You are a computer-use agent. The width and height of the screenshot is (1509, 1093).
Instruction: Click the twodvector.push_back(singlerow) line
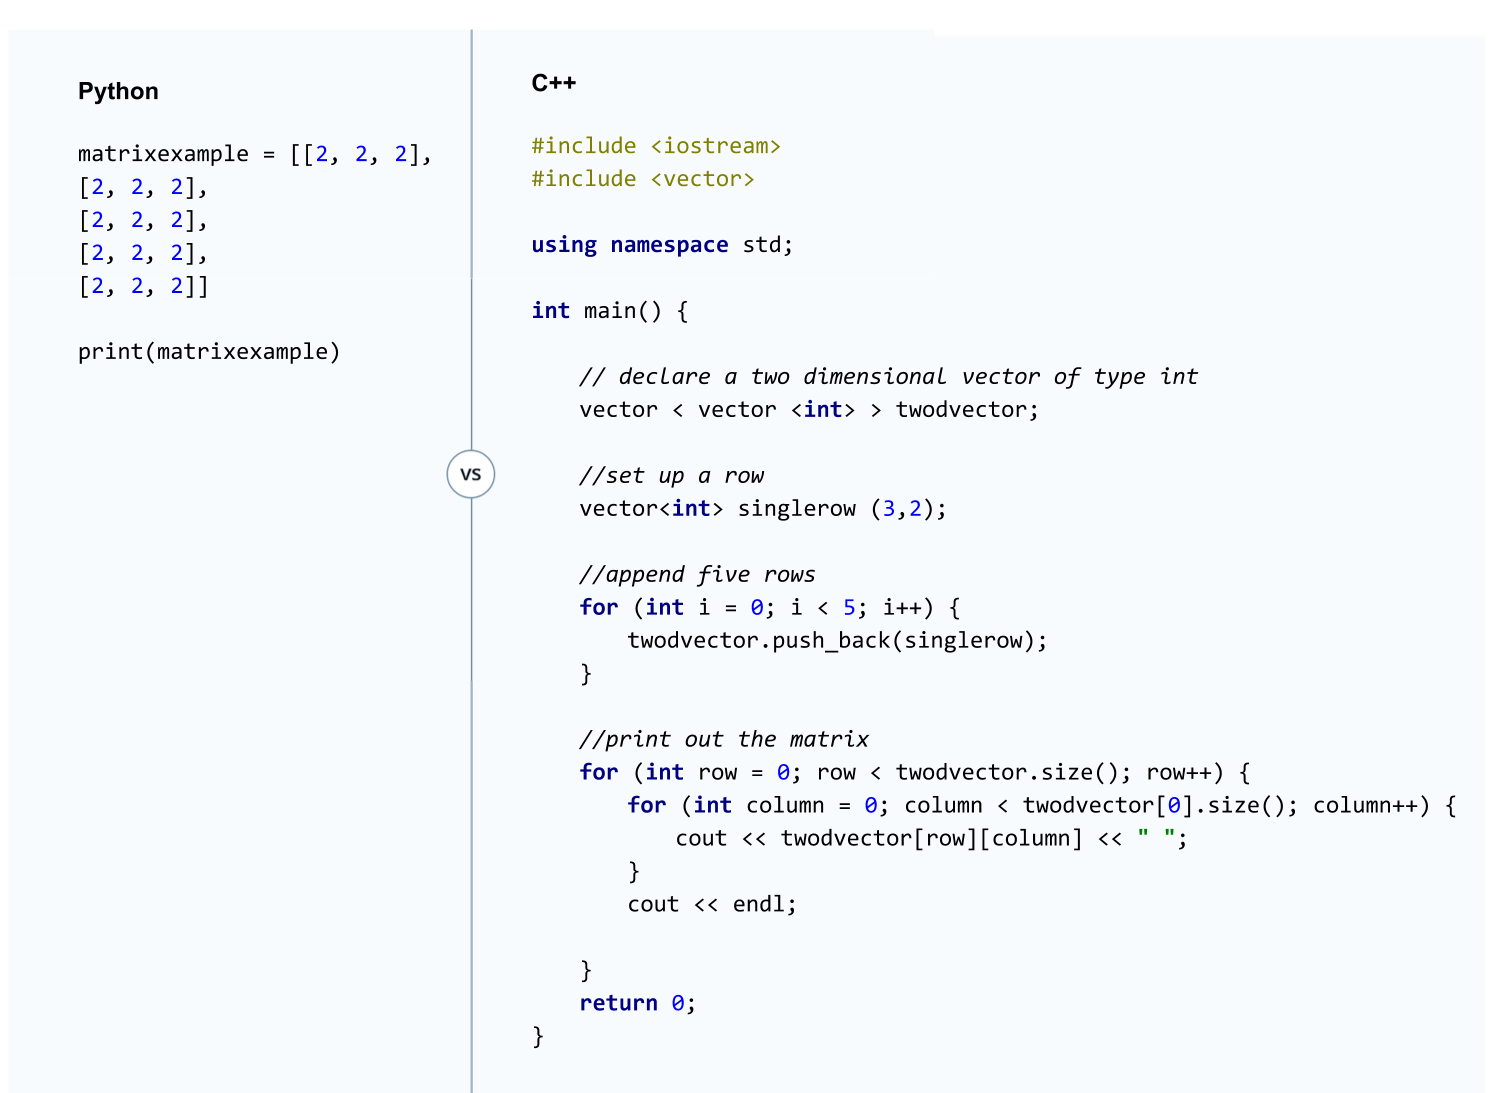pyautogui.click(x=836, y=641)
